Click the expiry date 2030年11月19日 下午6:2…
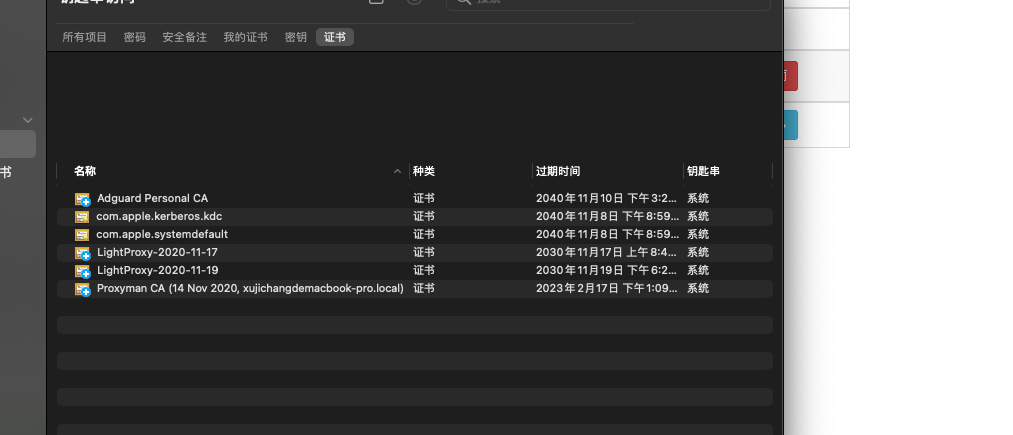 (607, 271)
